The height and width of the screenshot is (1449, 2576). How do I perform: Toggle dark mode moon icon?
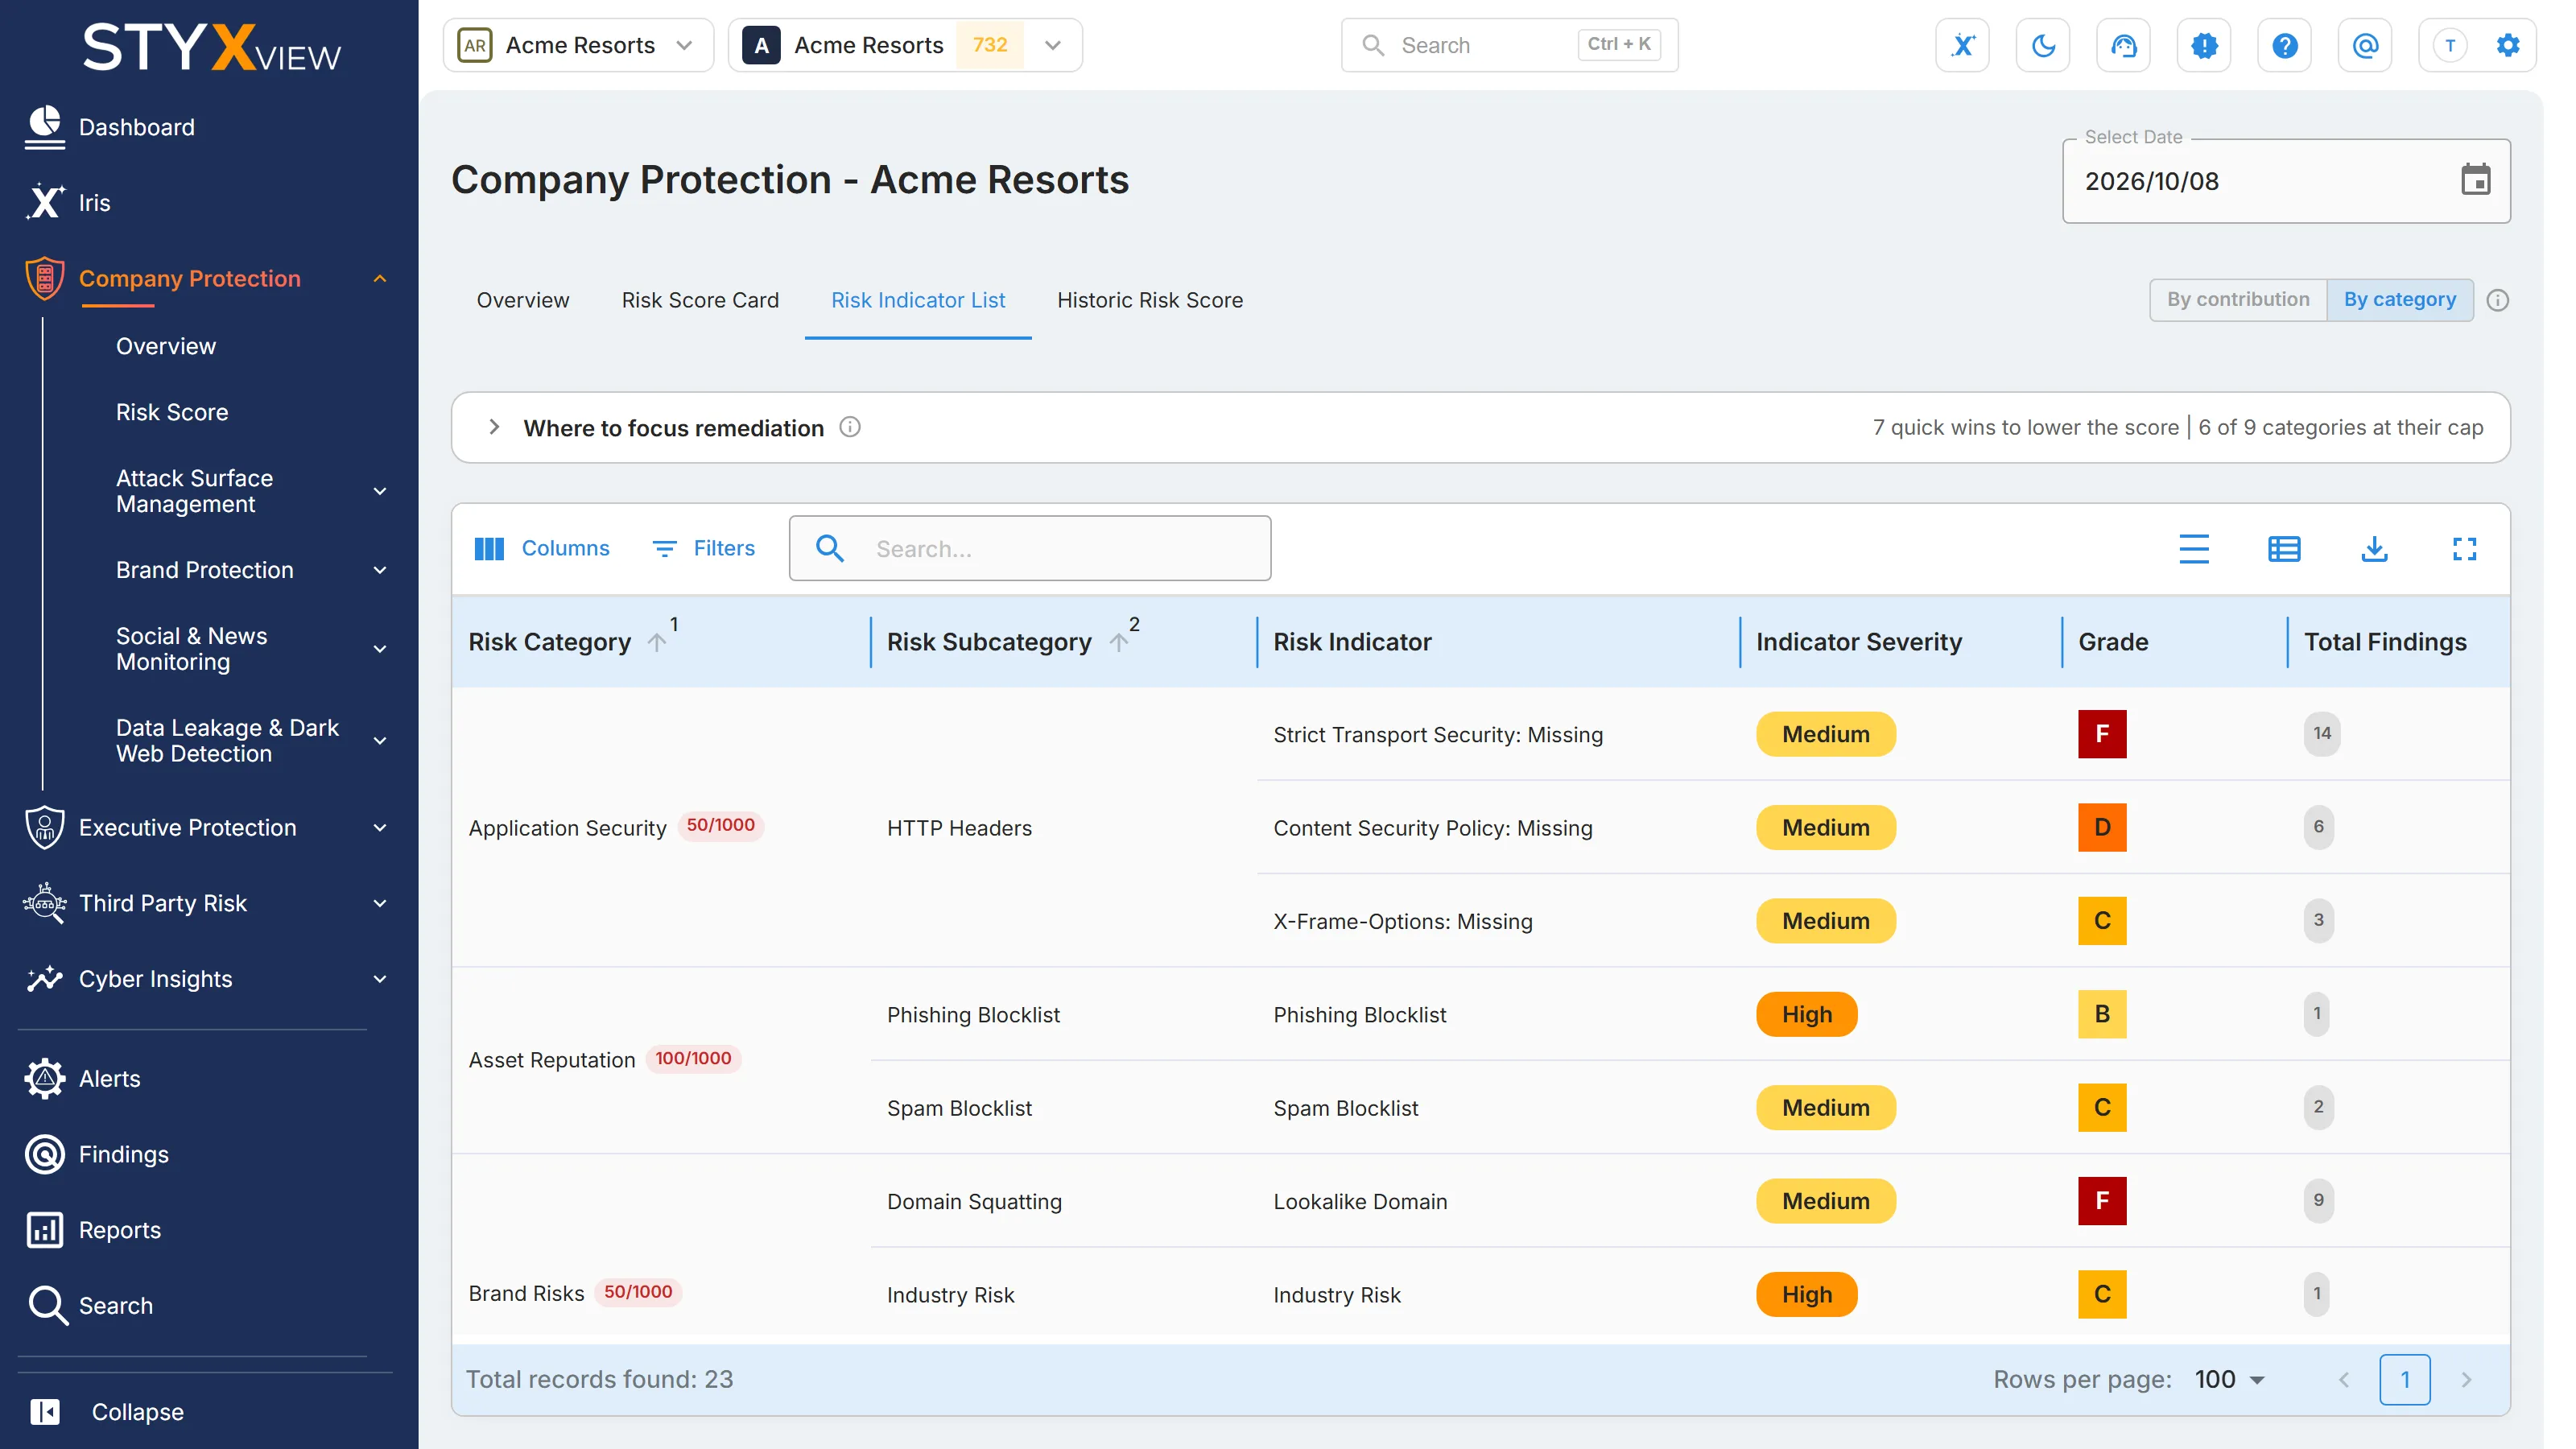[x=2043, y=45]
